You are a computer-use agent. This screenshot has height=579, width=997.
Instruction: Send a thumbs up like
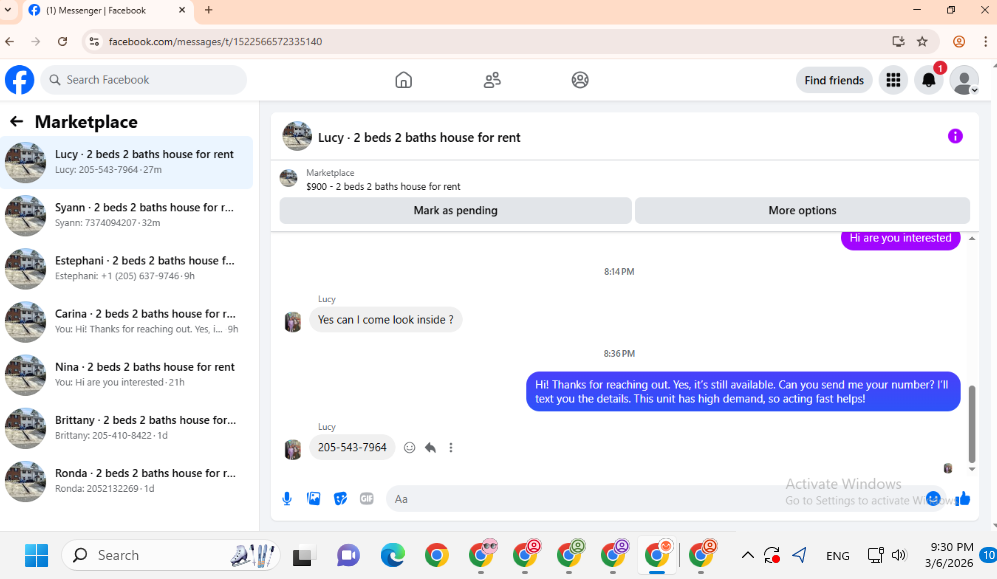pyautogui.click(x=963, y=499)
